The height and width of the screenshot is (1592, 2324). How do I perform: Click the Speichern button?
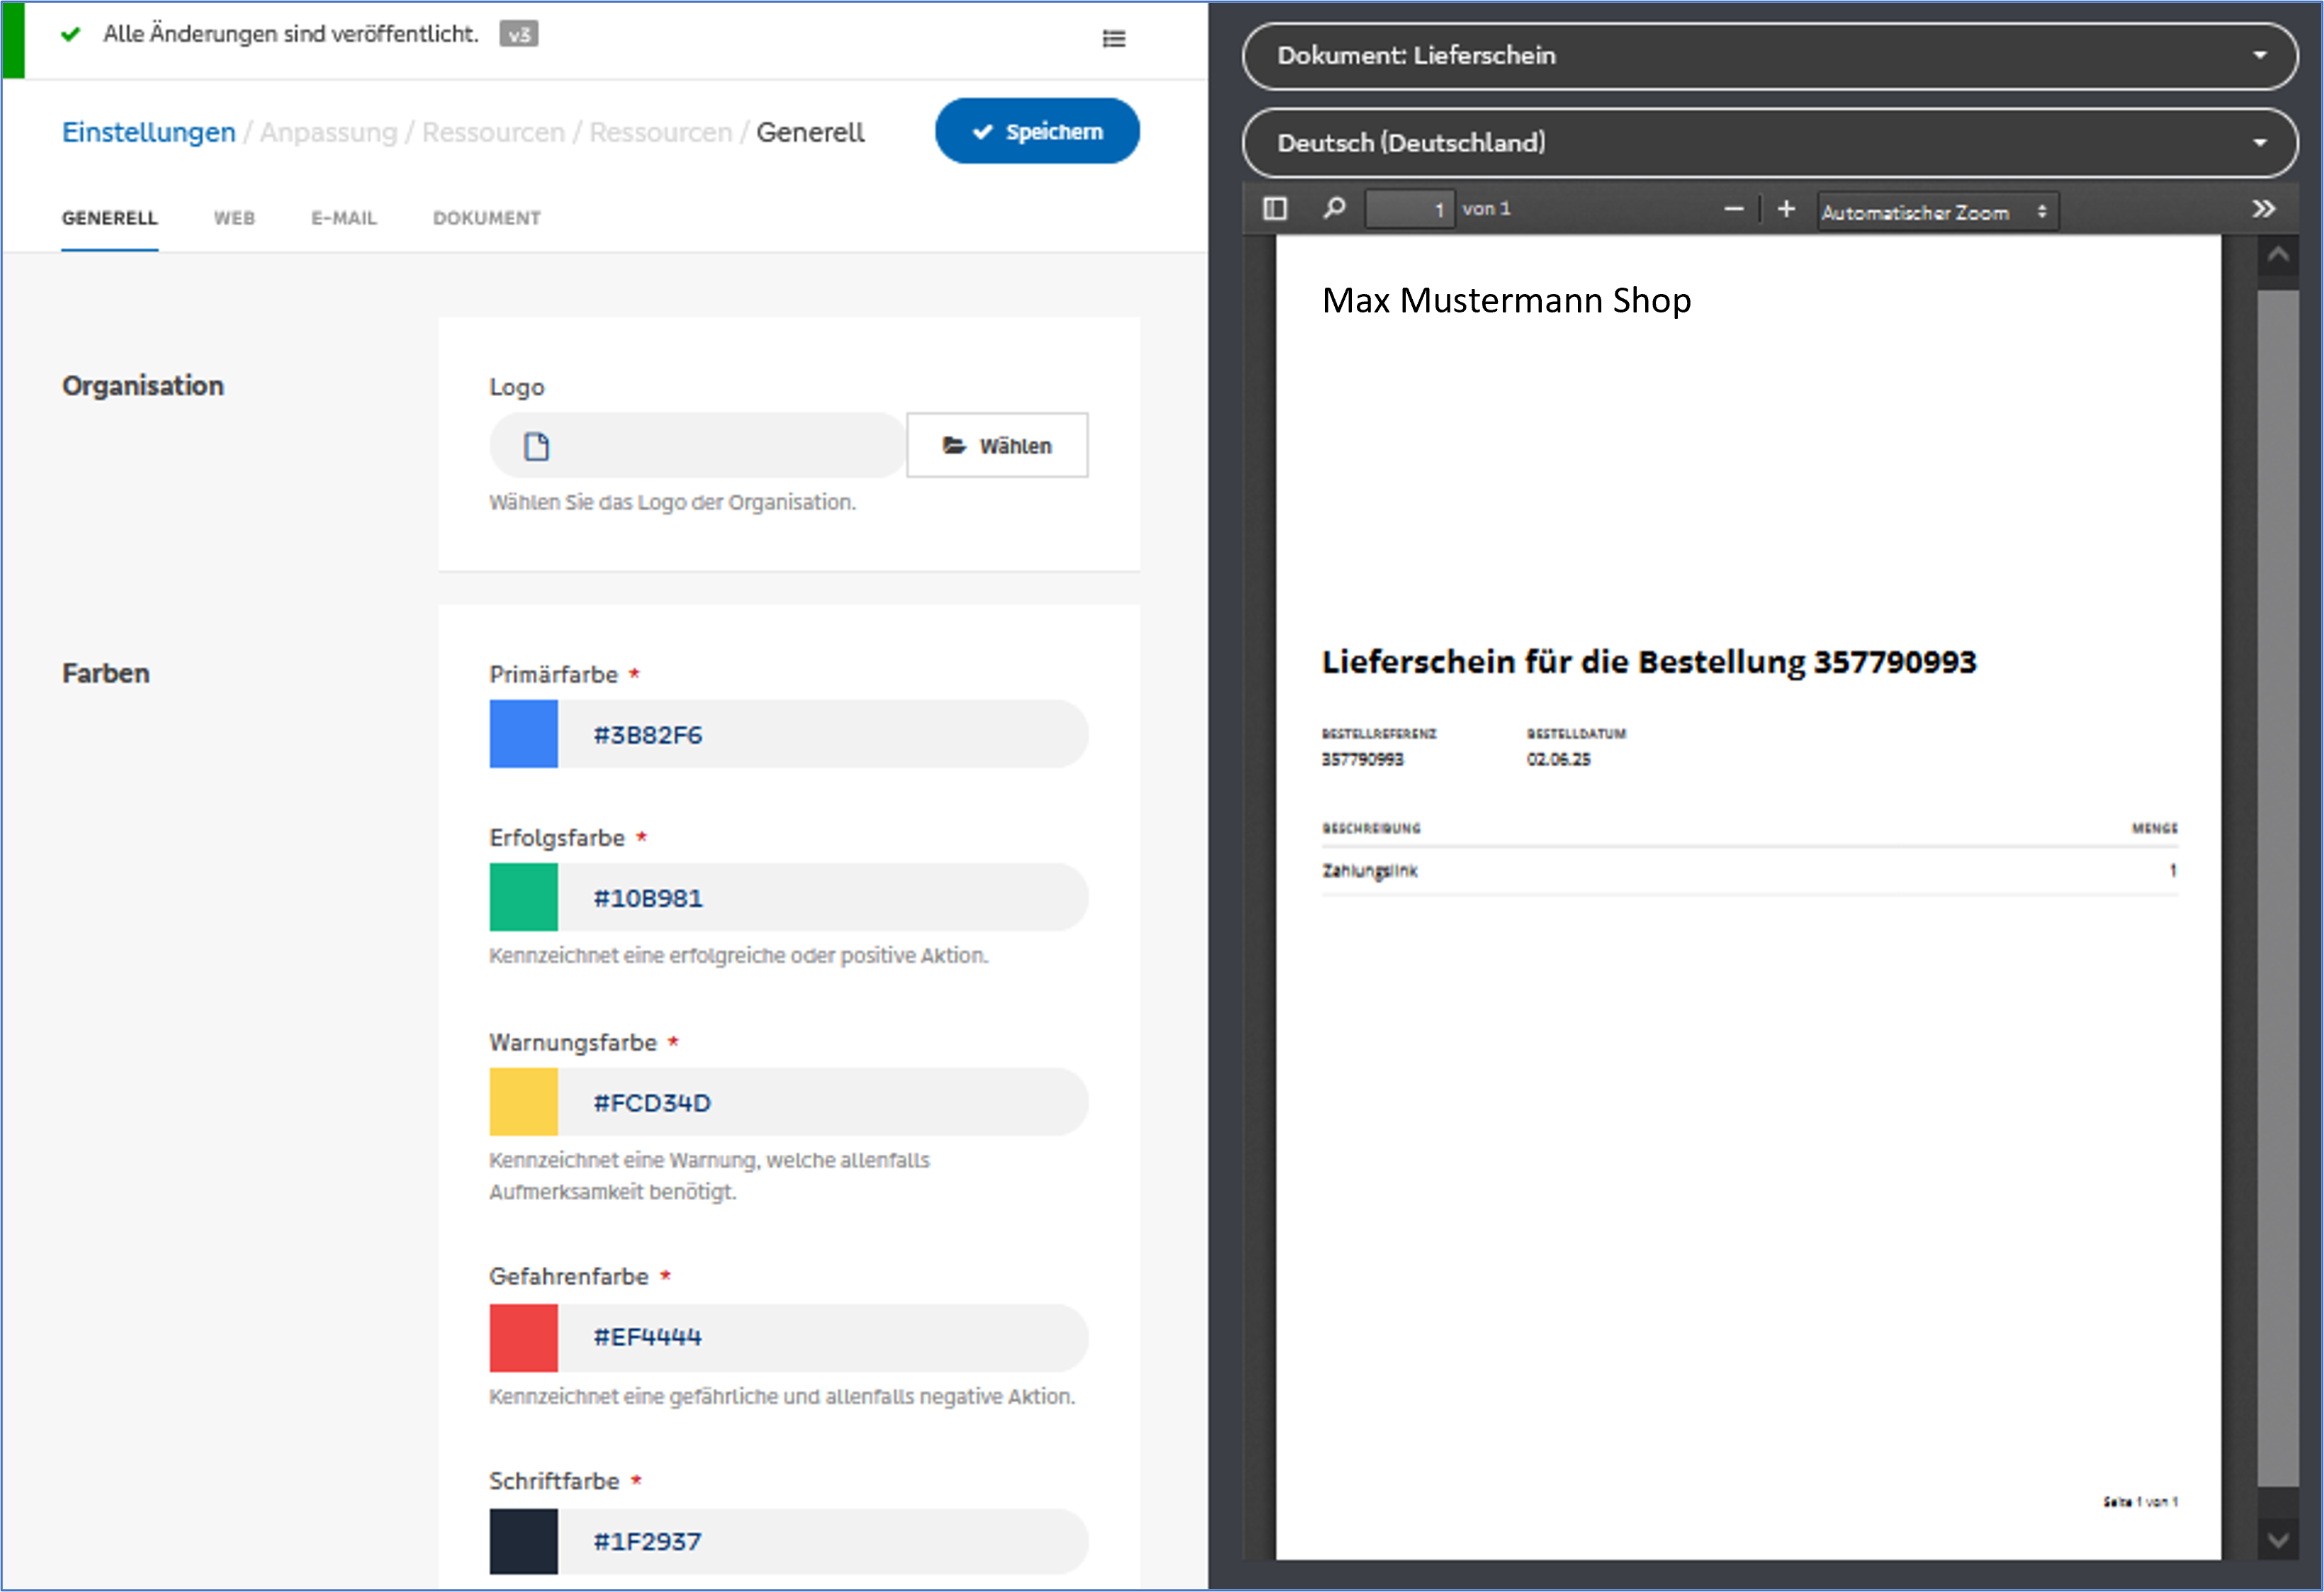click(1037, 131)
